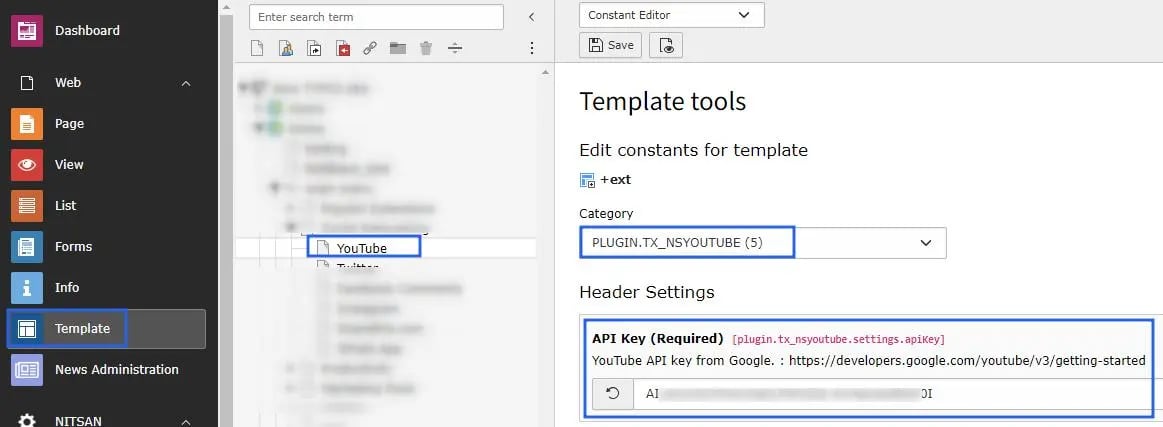Open page tree three-dot options menu
The image size is (1163, 427).
point(531,48)
